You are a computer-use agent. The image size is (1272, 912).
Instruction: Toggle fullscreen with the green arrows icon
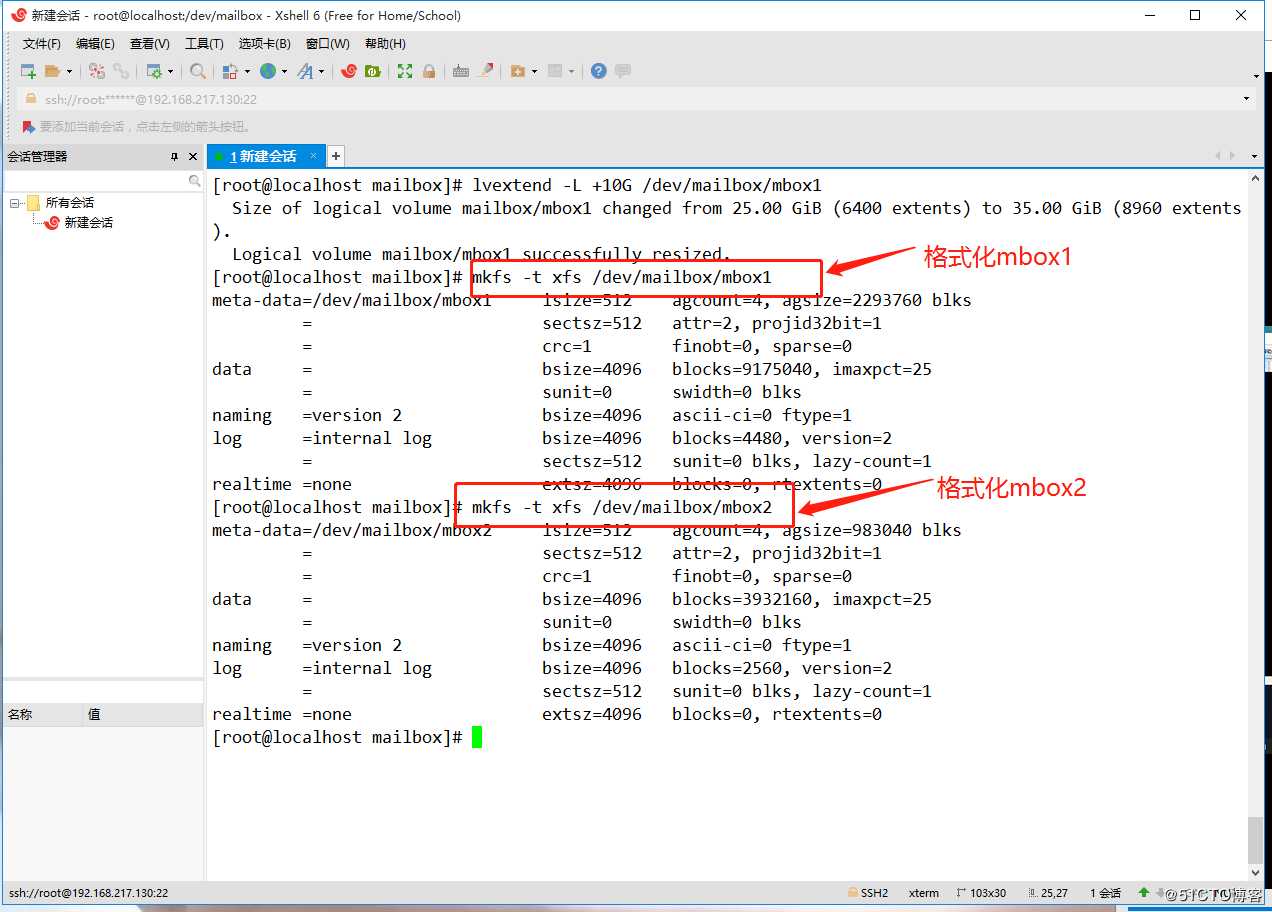pyautogui.click(x=405, y=71)
